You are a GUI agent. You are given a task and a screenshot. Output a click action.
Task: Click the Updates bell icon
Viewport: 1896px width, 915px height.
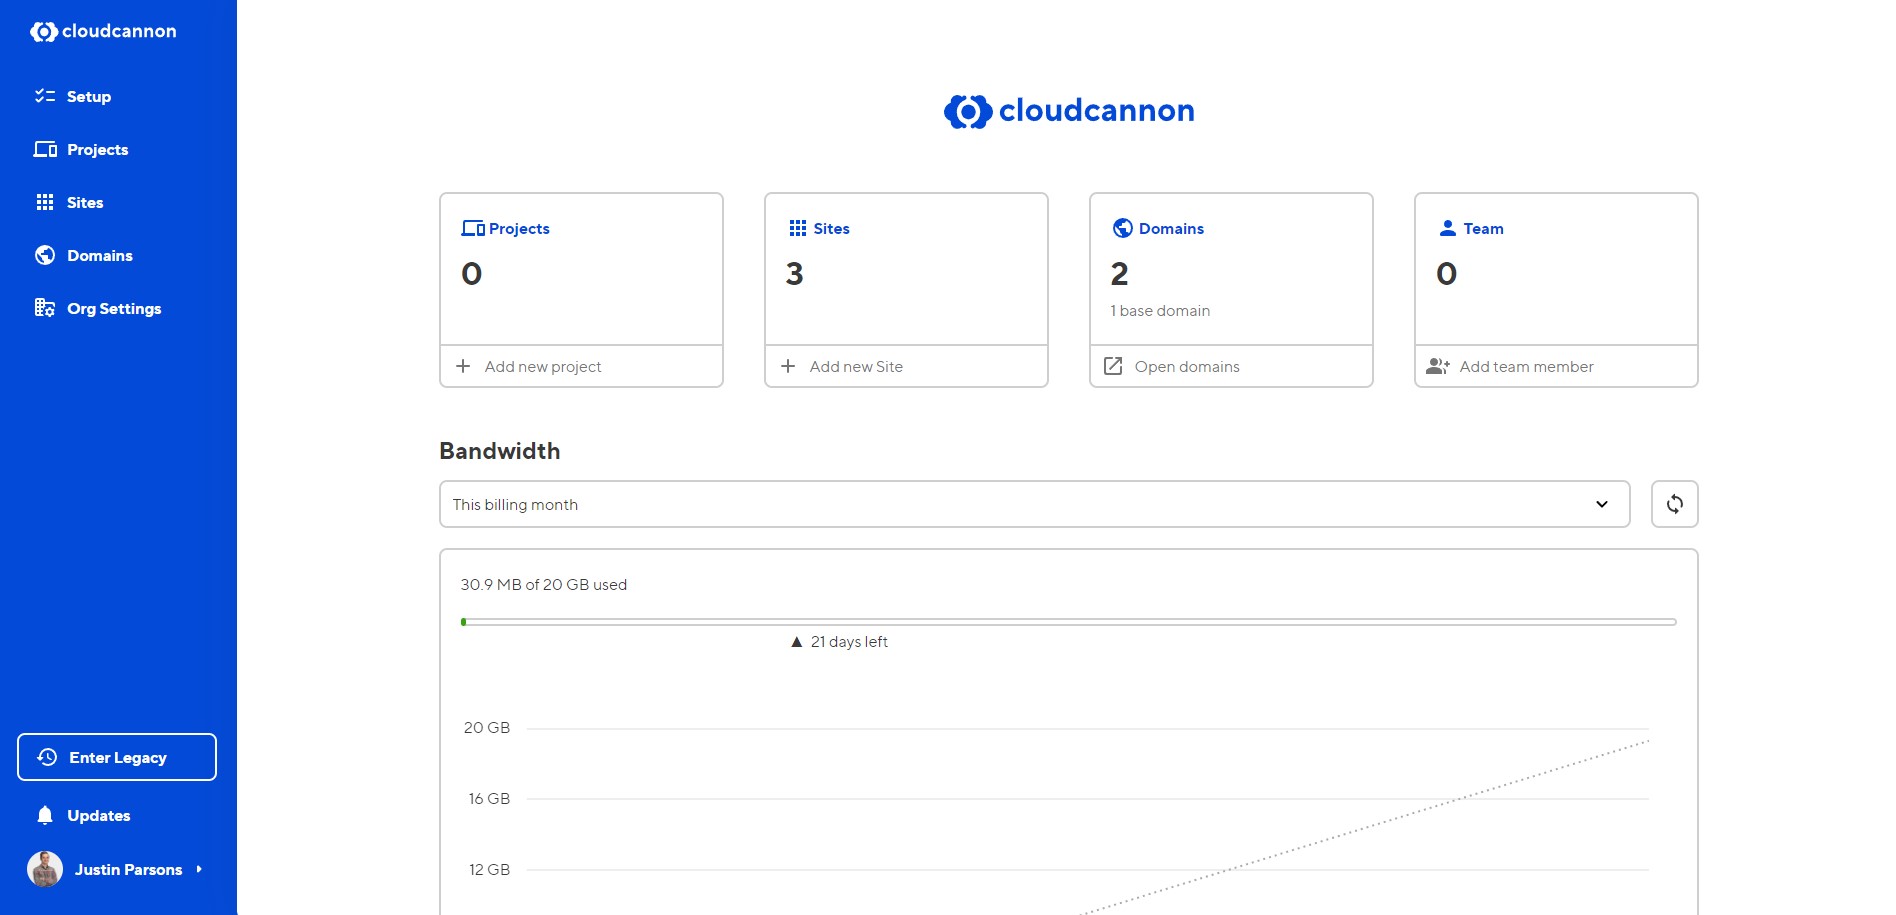(45, 815)
